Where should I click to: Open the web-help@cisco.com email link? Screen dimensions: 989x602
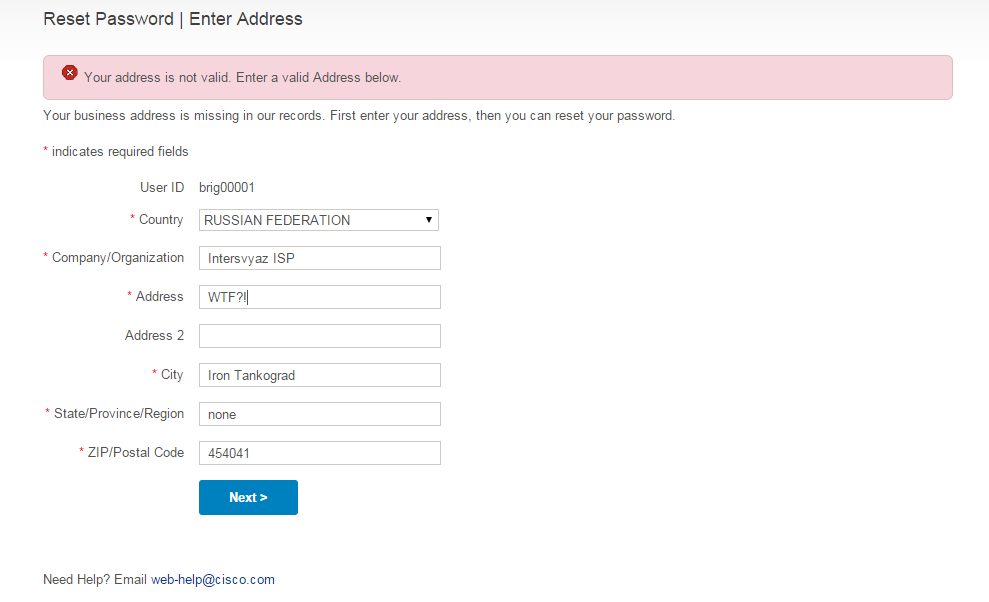(213, 579)
